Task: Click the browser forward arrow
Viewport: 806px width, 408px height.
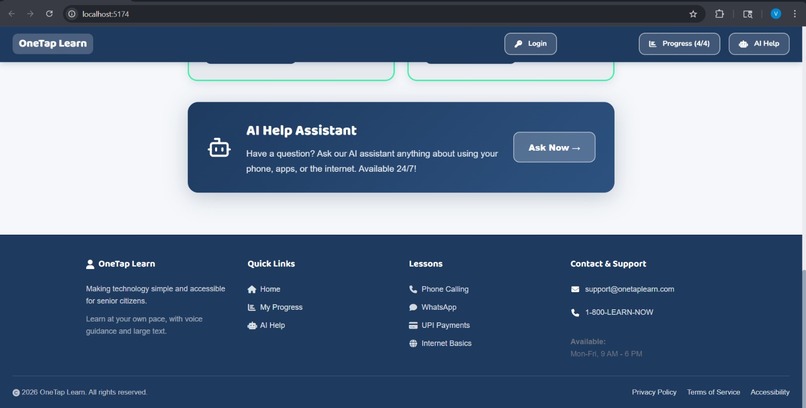Action: 30,14
